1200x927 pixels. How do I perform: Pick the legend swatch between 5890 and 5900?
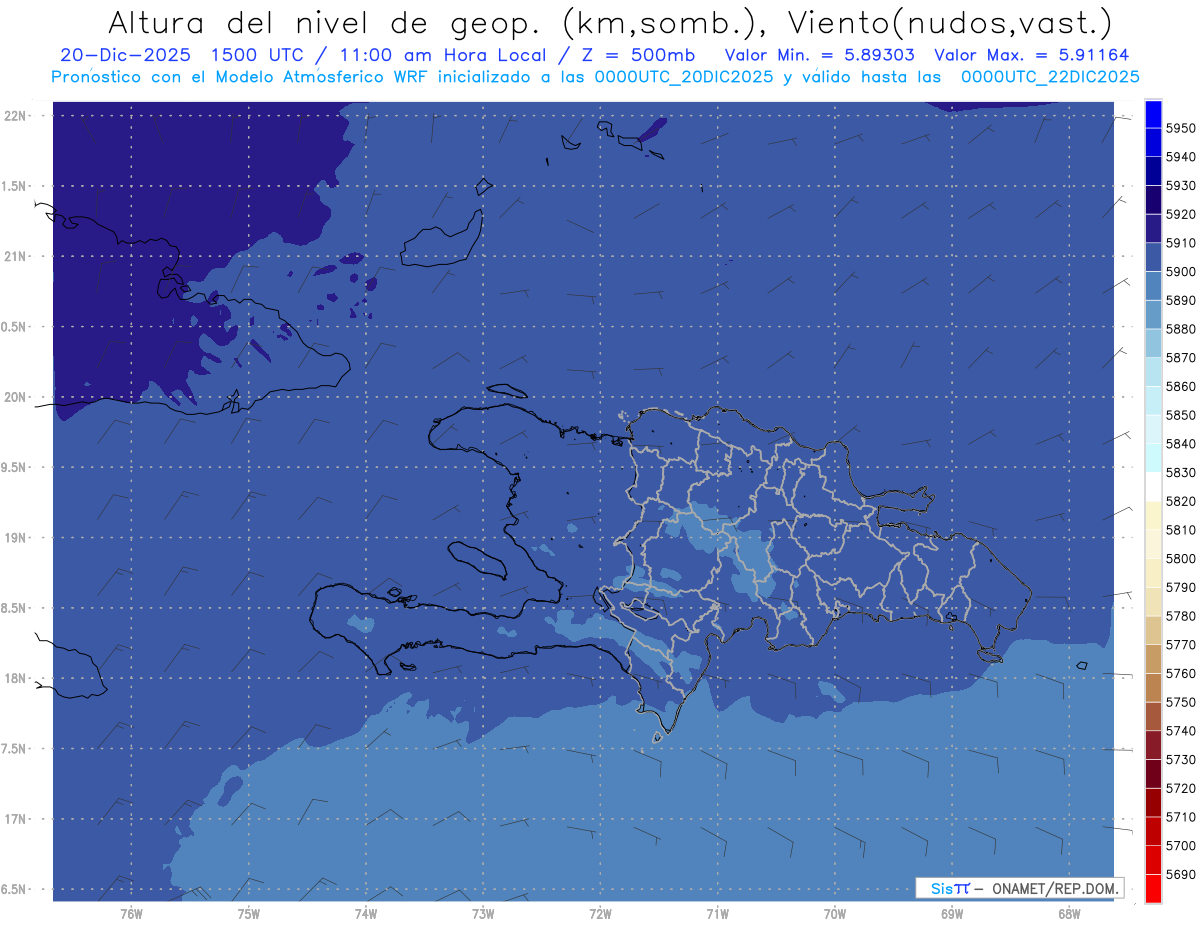1153,286
